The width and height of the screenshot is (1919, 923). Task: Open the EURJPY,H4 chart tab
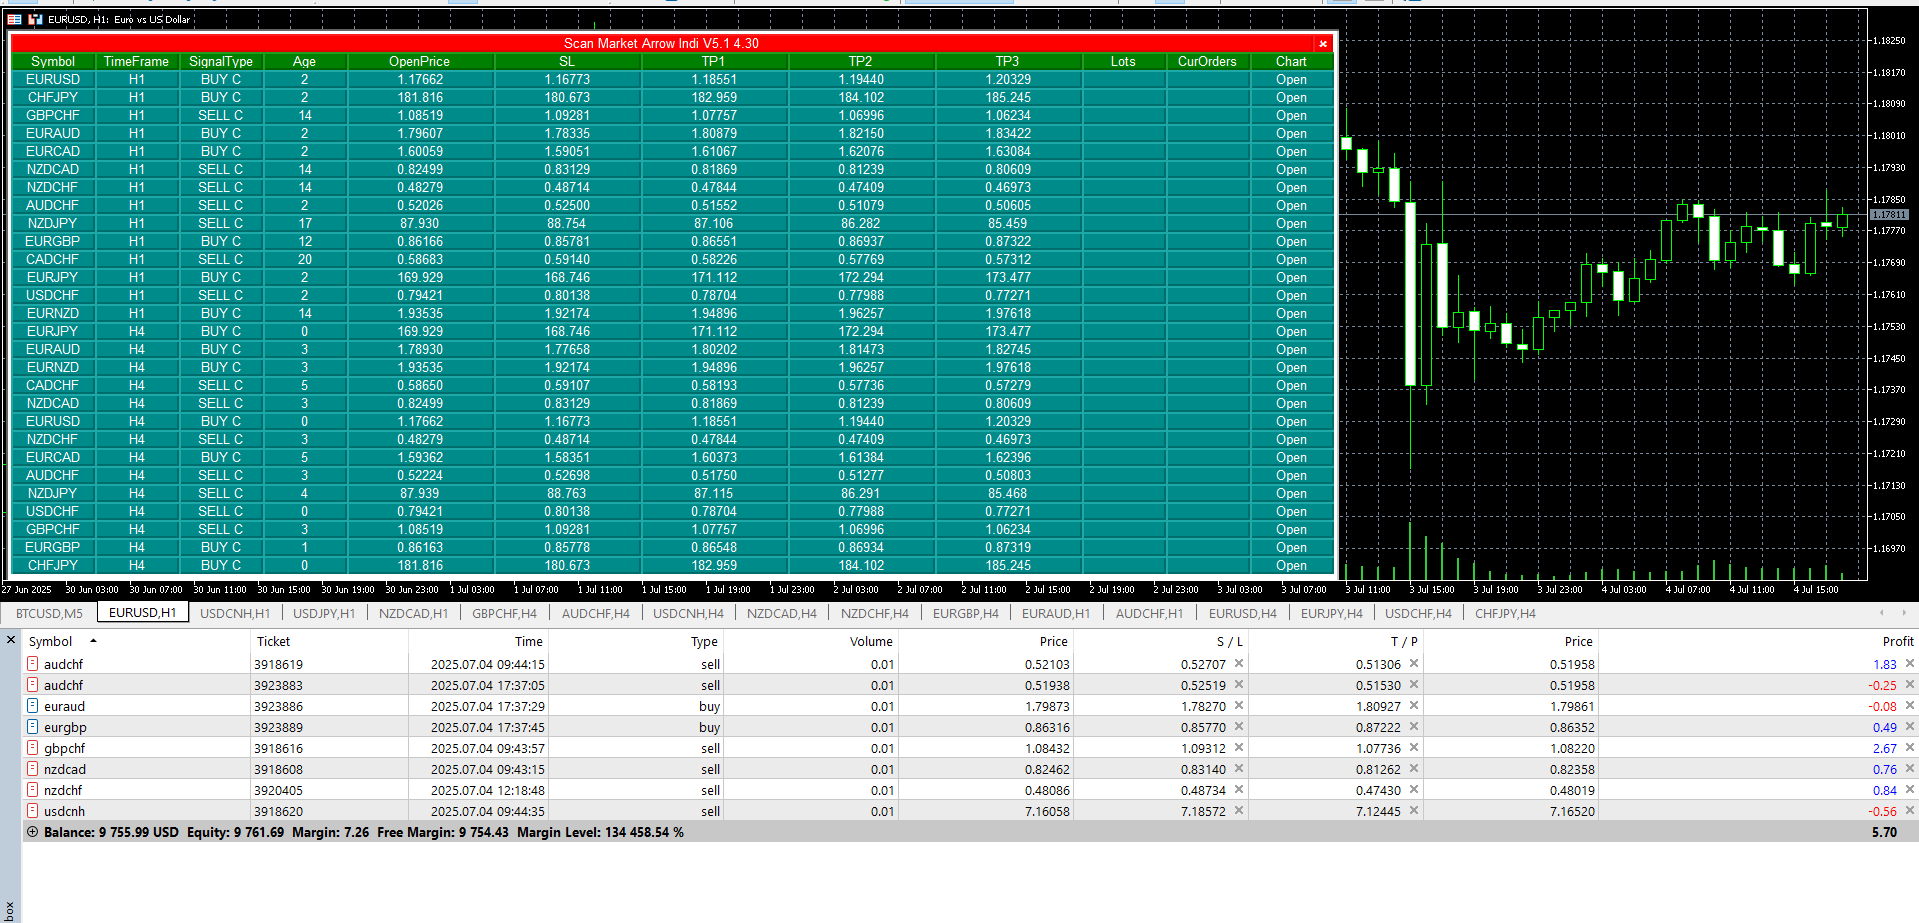coord(1332,613)
